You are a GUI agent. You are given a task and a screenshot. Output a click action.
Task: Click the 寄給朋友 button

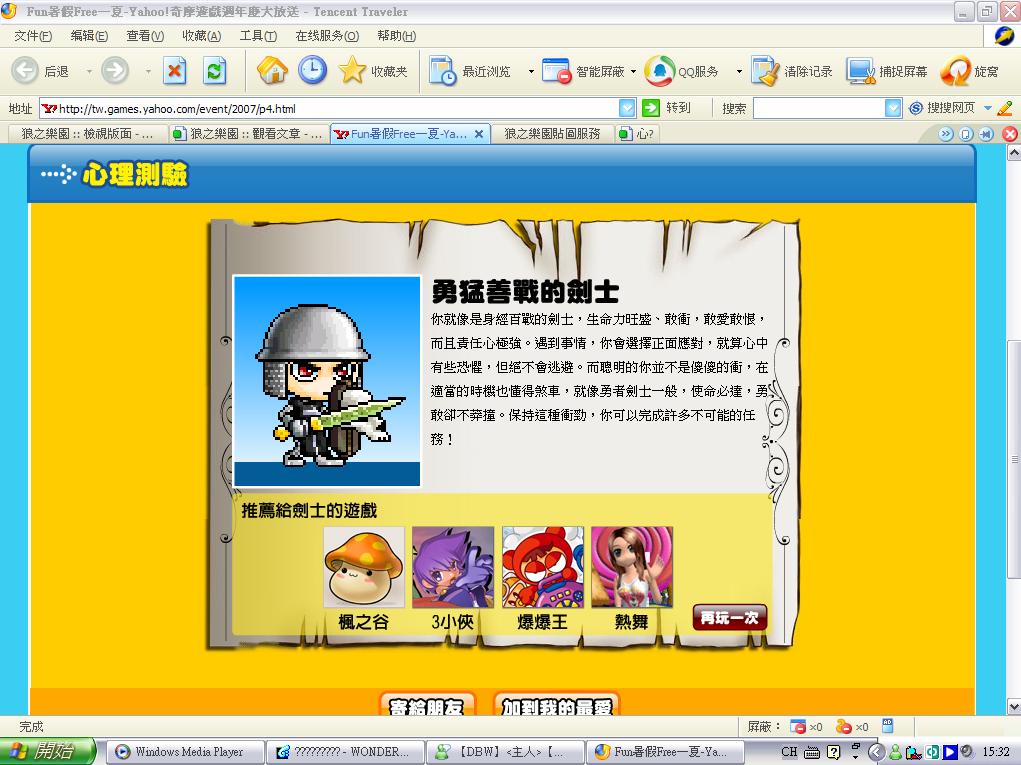pos(427,705)
